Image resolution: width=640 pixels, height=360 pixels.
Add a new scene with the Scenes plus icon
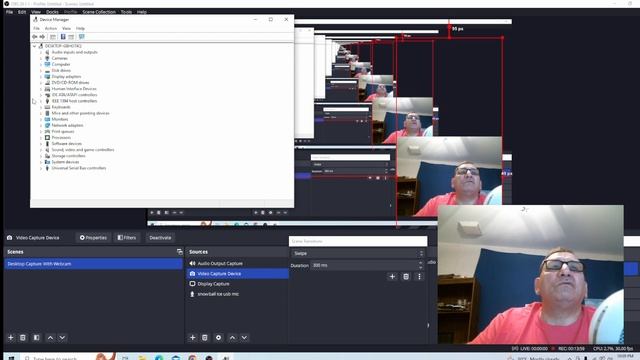coord(11,338)
